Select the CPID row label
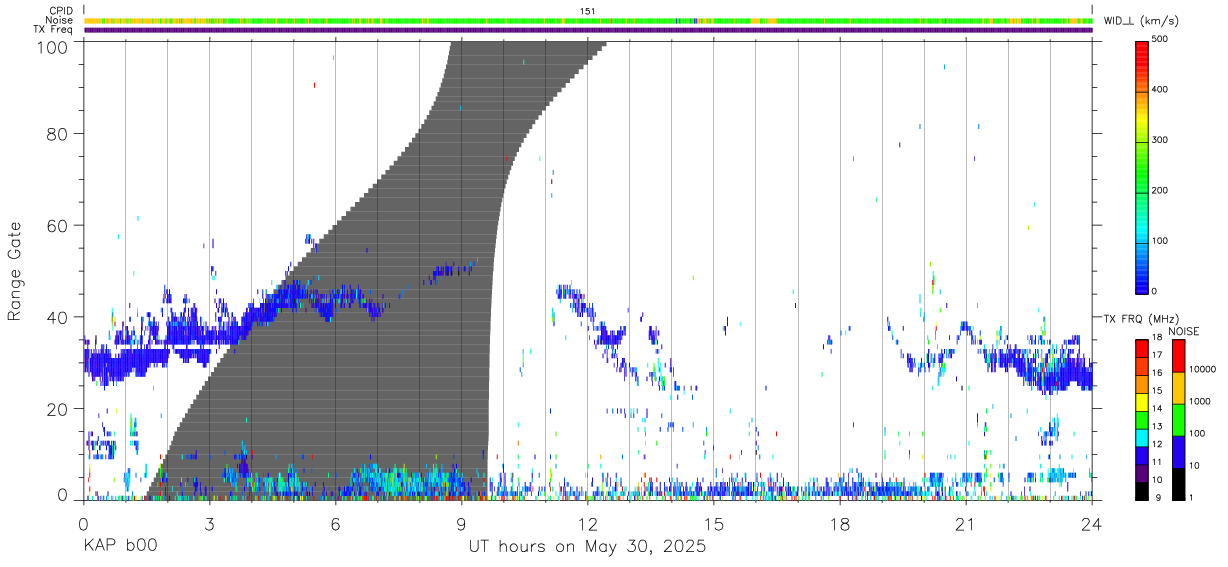The height and width of the screenshot is (567, 1228). (x=62, y=11)
